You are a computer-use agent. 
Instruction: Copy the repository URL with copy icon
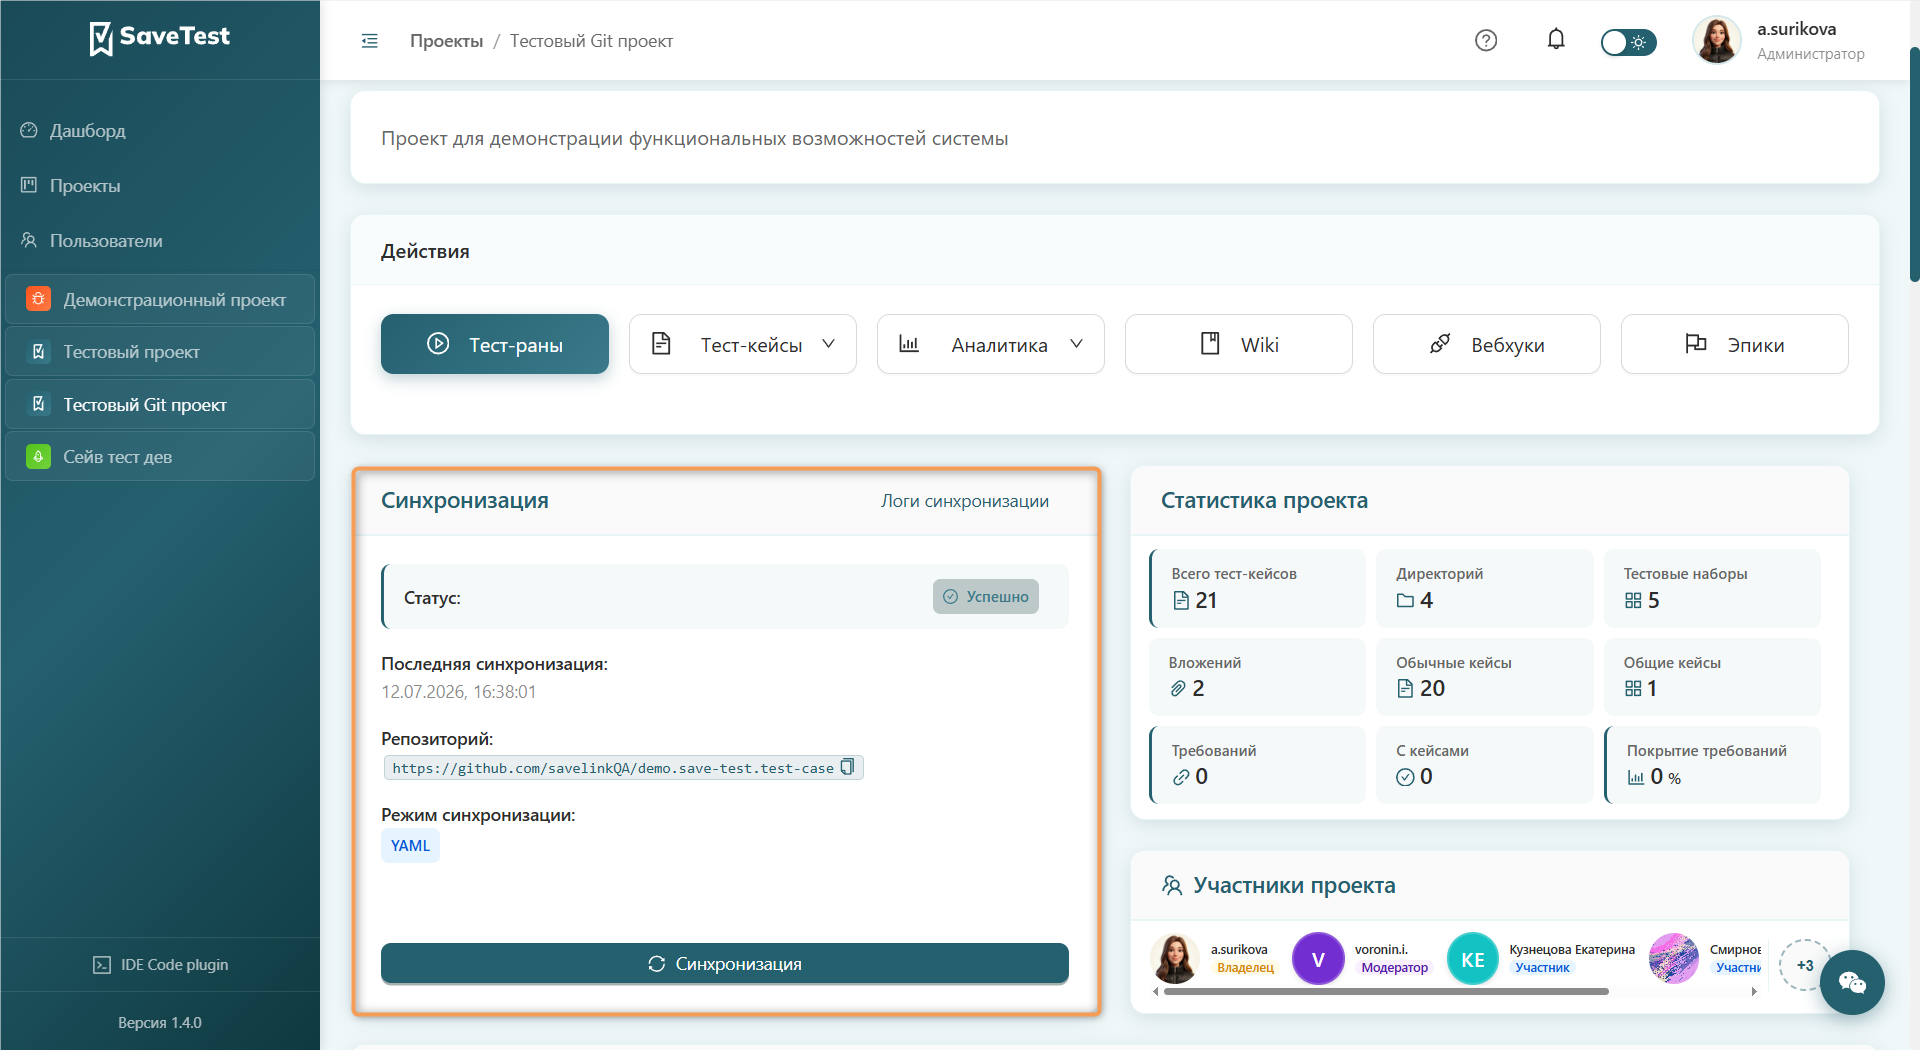pyautogui.click(x=848, y=767)
